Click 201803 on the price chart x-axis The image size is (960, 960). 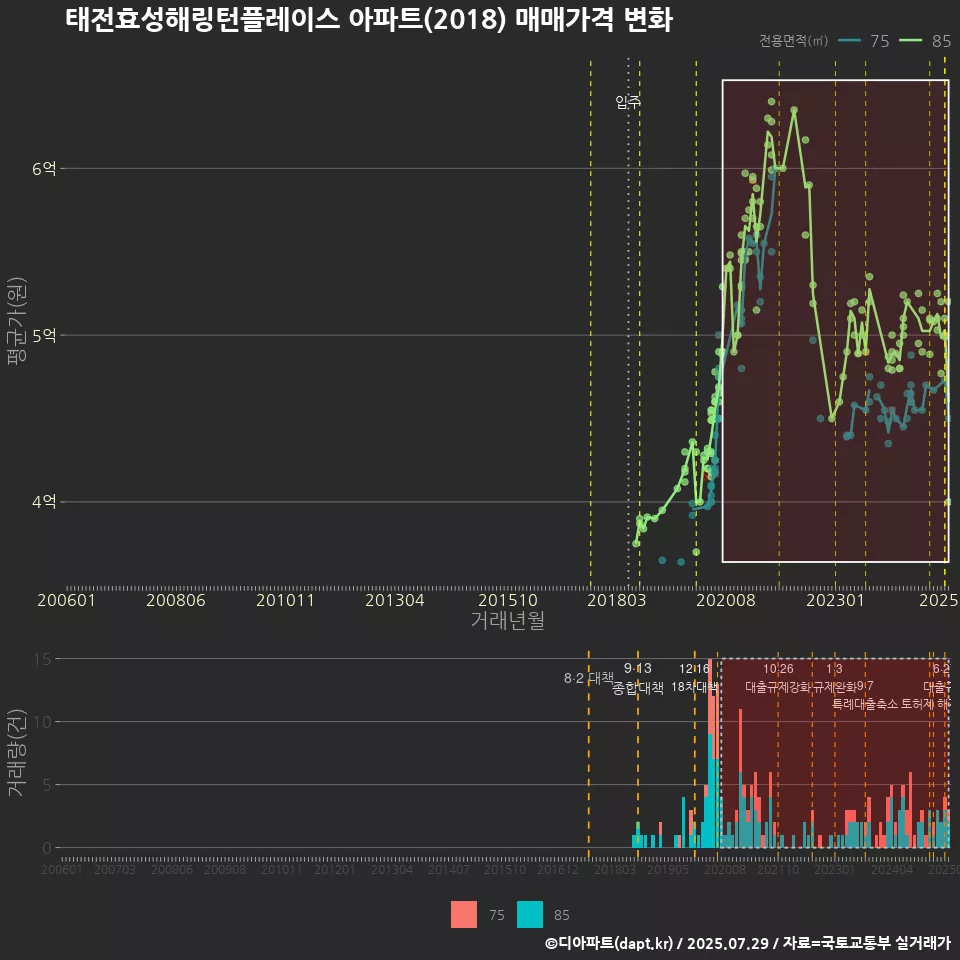617,600
